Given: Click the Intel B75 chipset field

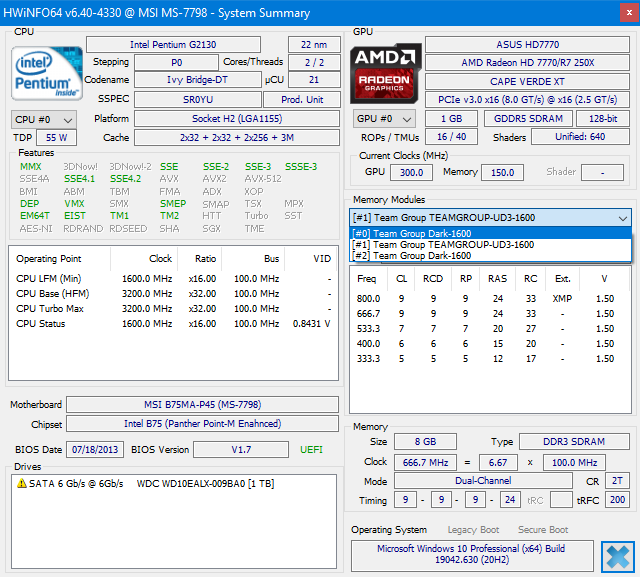Looking at the screenshot, I should click(x=202, y=424).
